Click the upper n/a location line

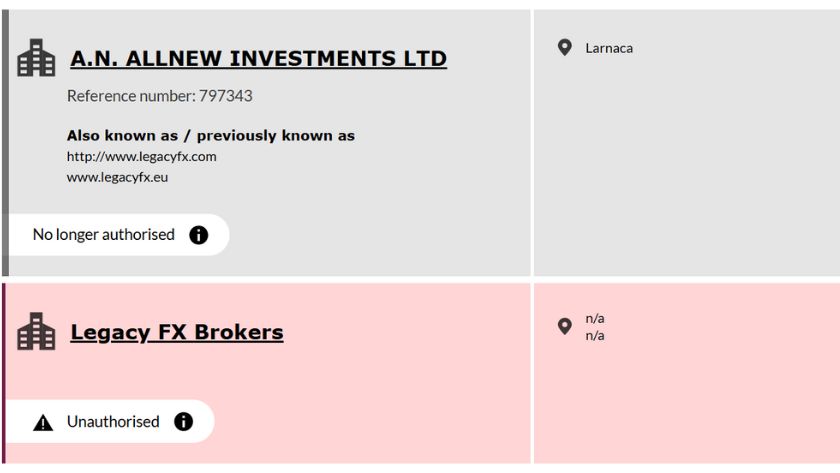tap(595, 318)
